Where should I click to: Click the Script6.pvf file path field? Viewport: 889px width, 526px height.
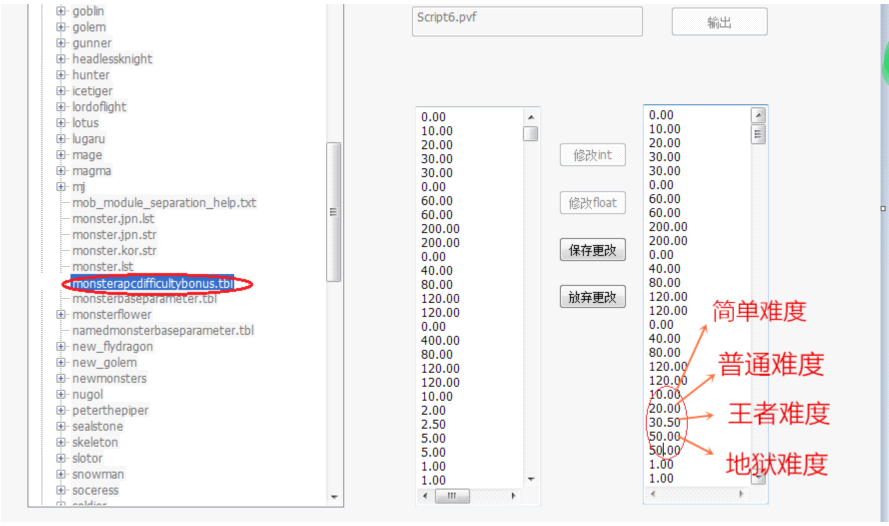[x=527, y=22]
